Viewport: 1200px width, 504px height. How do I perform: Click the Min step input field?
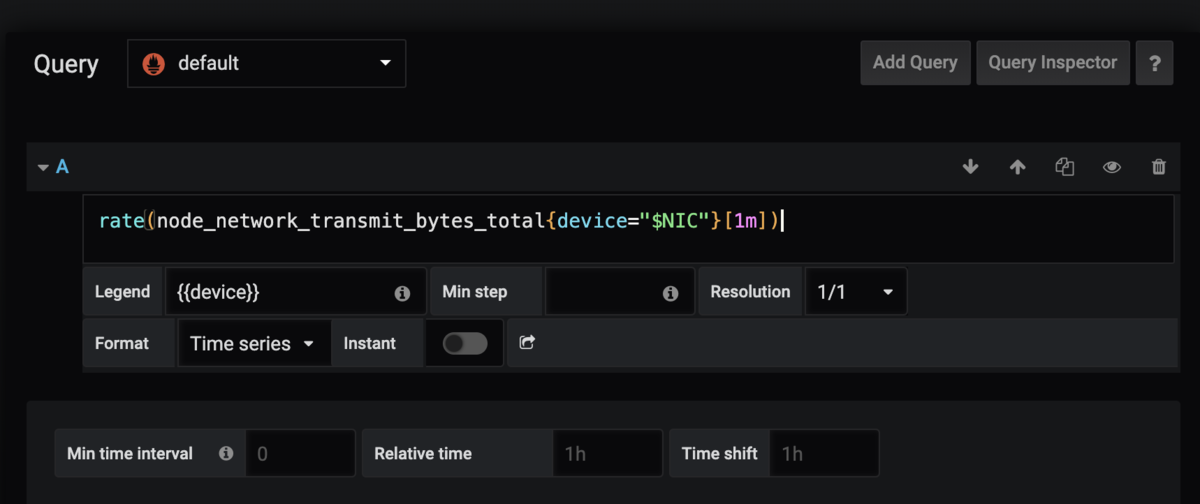click(x=620, y=292)
